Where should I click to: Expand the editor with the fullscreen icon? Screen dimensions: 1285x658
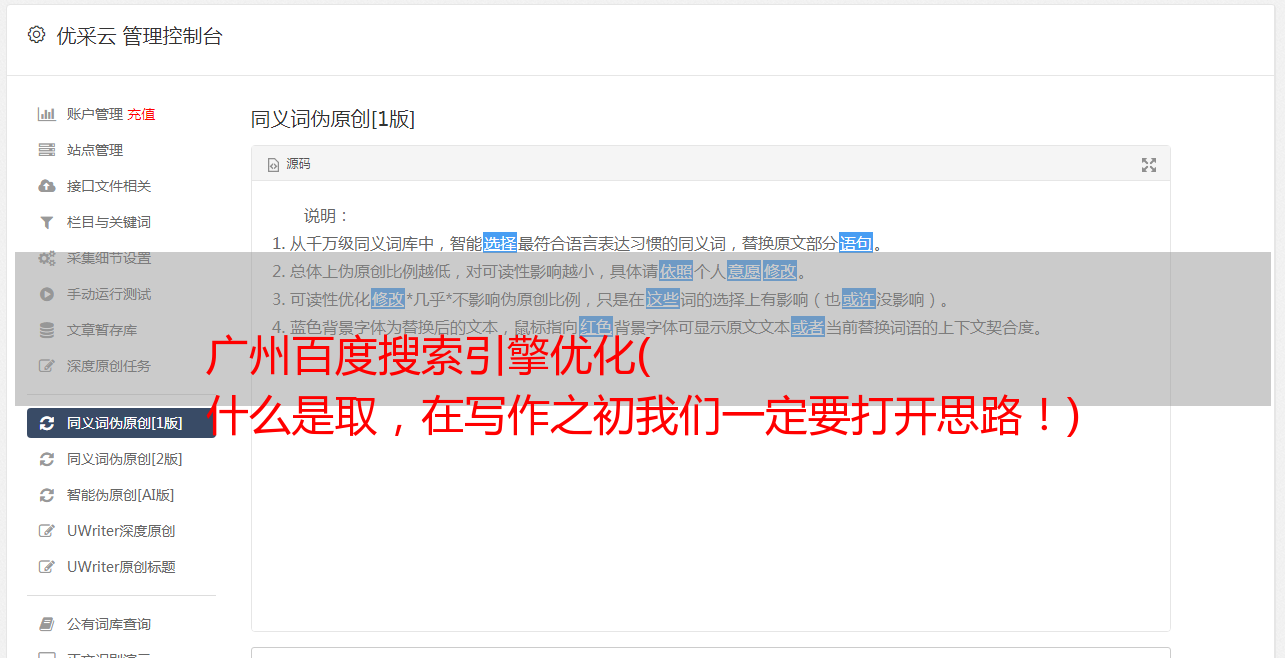tap(1149, 165)
